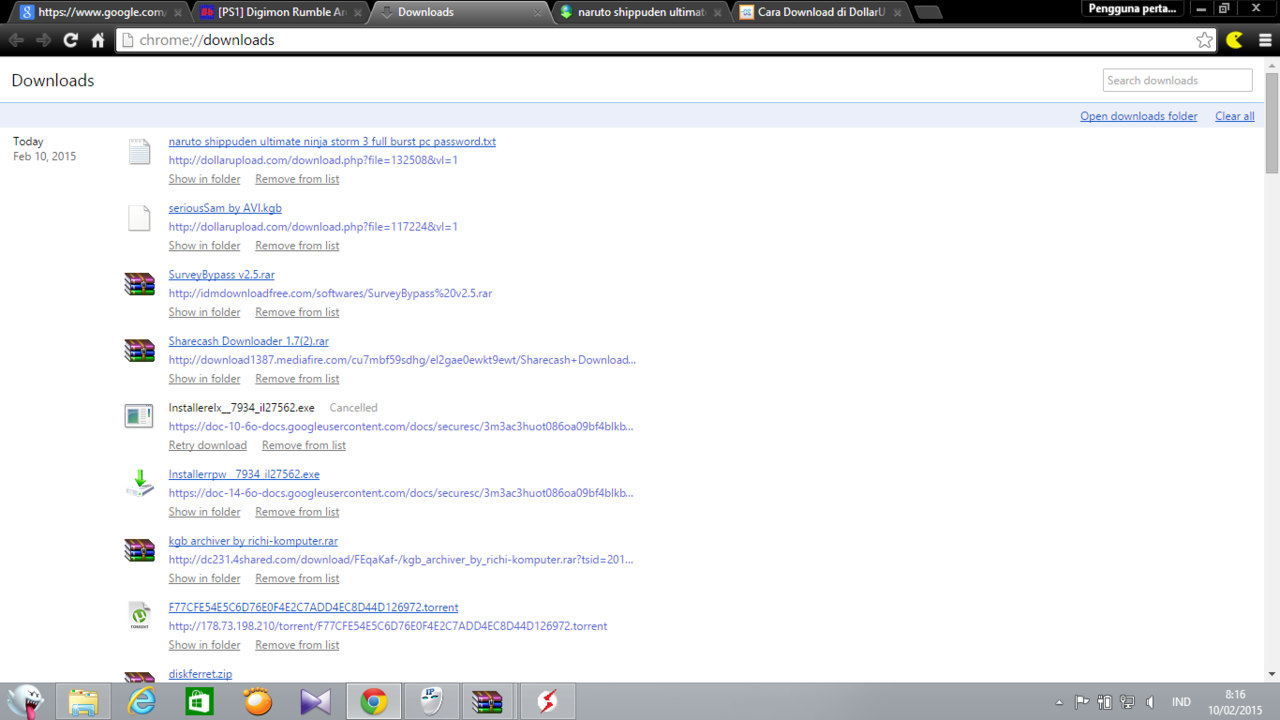Open seriousSam by AVI.kgb link
Screen dimensions: 1280x720
pyautogui.click(x=225, y=208)
